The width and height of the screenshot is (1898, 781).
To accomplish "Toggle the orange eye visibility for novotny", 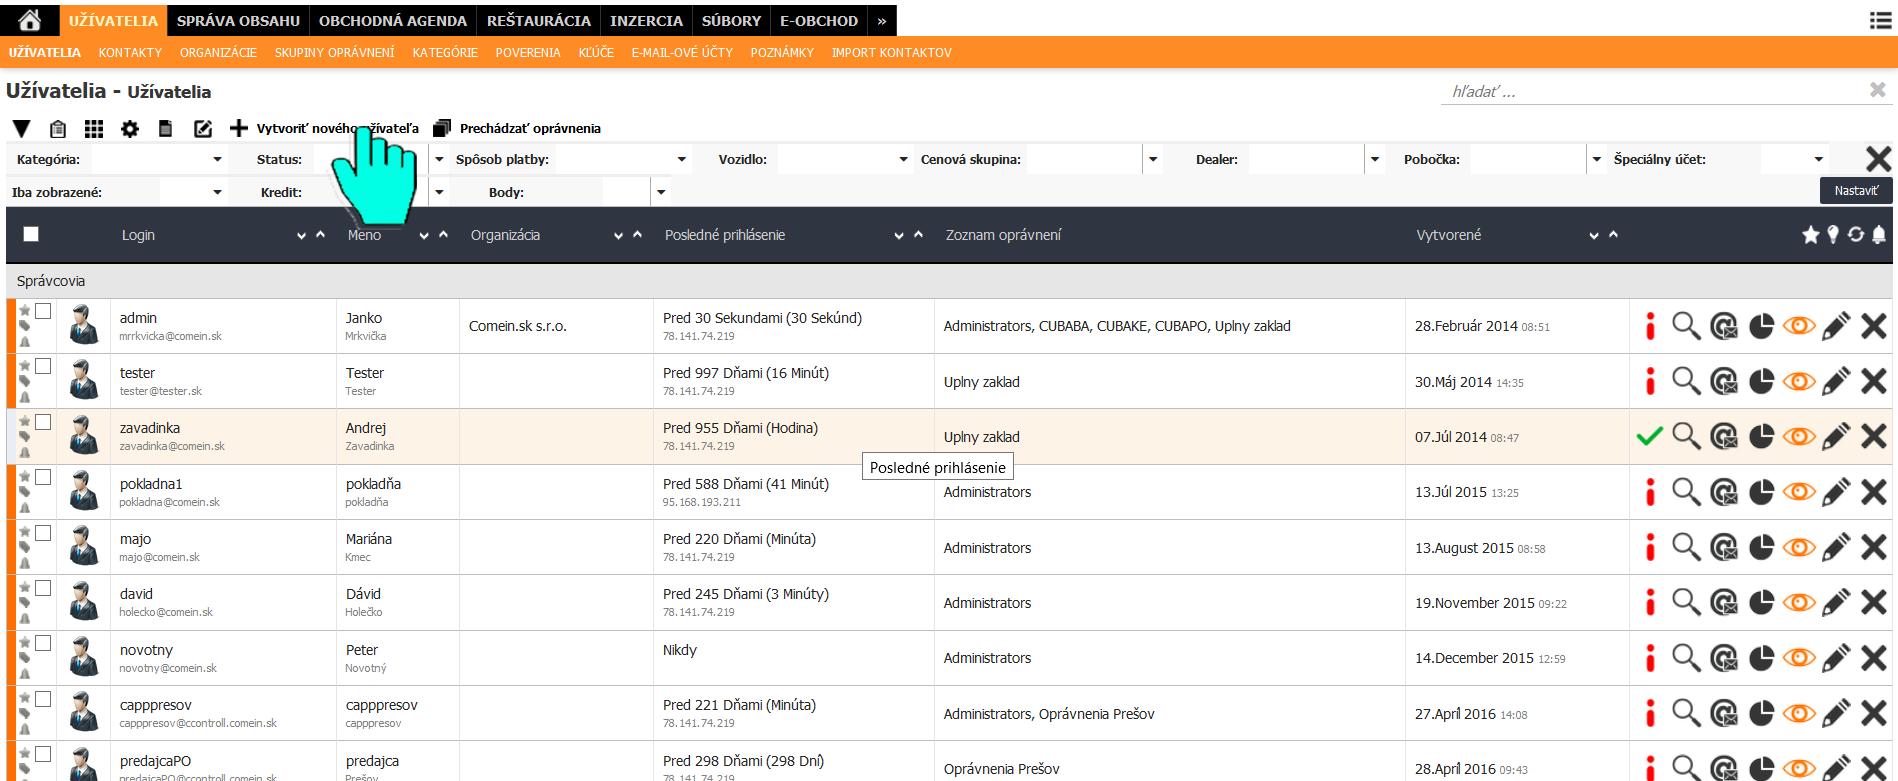I will pyautogui.click(x=1798, y=658).
